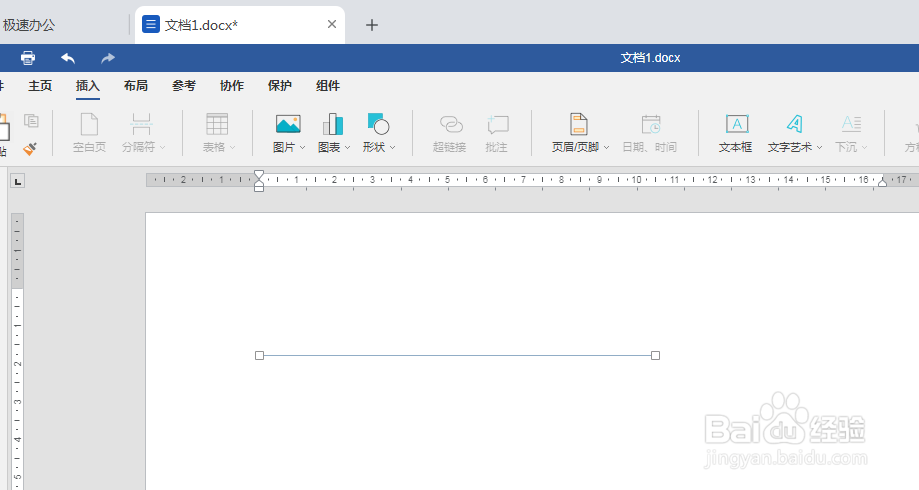Expand the 页眉/页脚 dropdown arrow
Viewport: 919px width, 490px height.
pyautogui.click(x=607, y=148)
